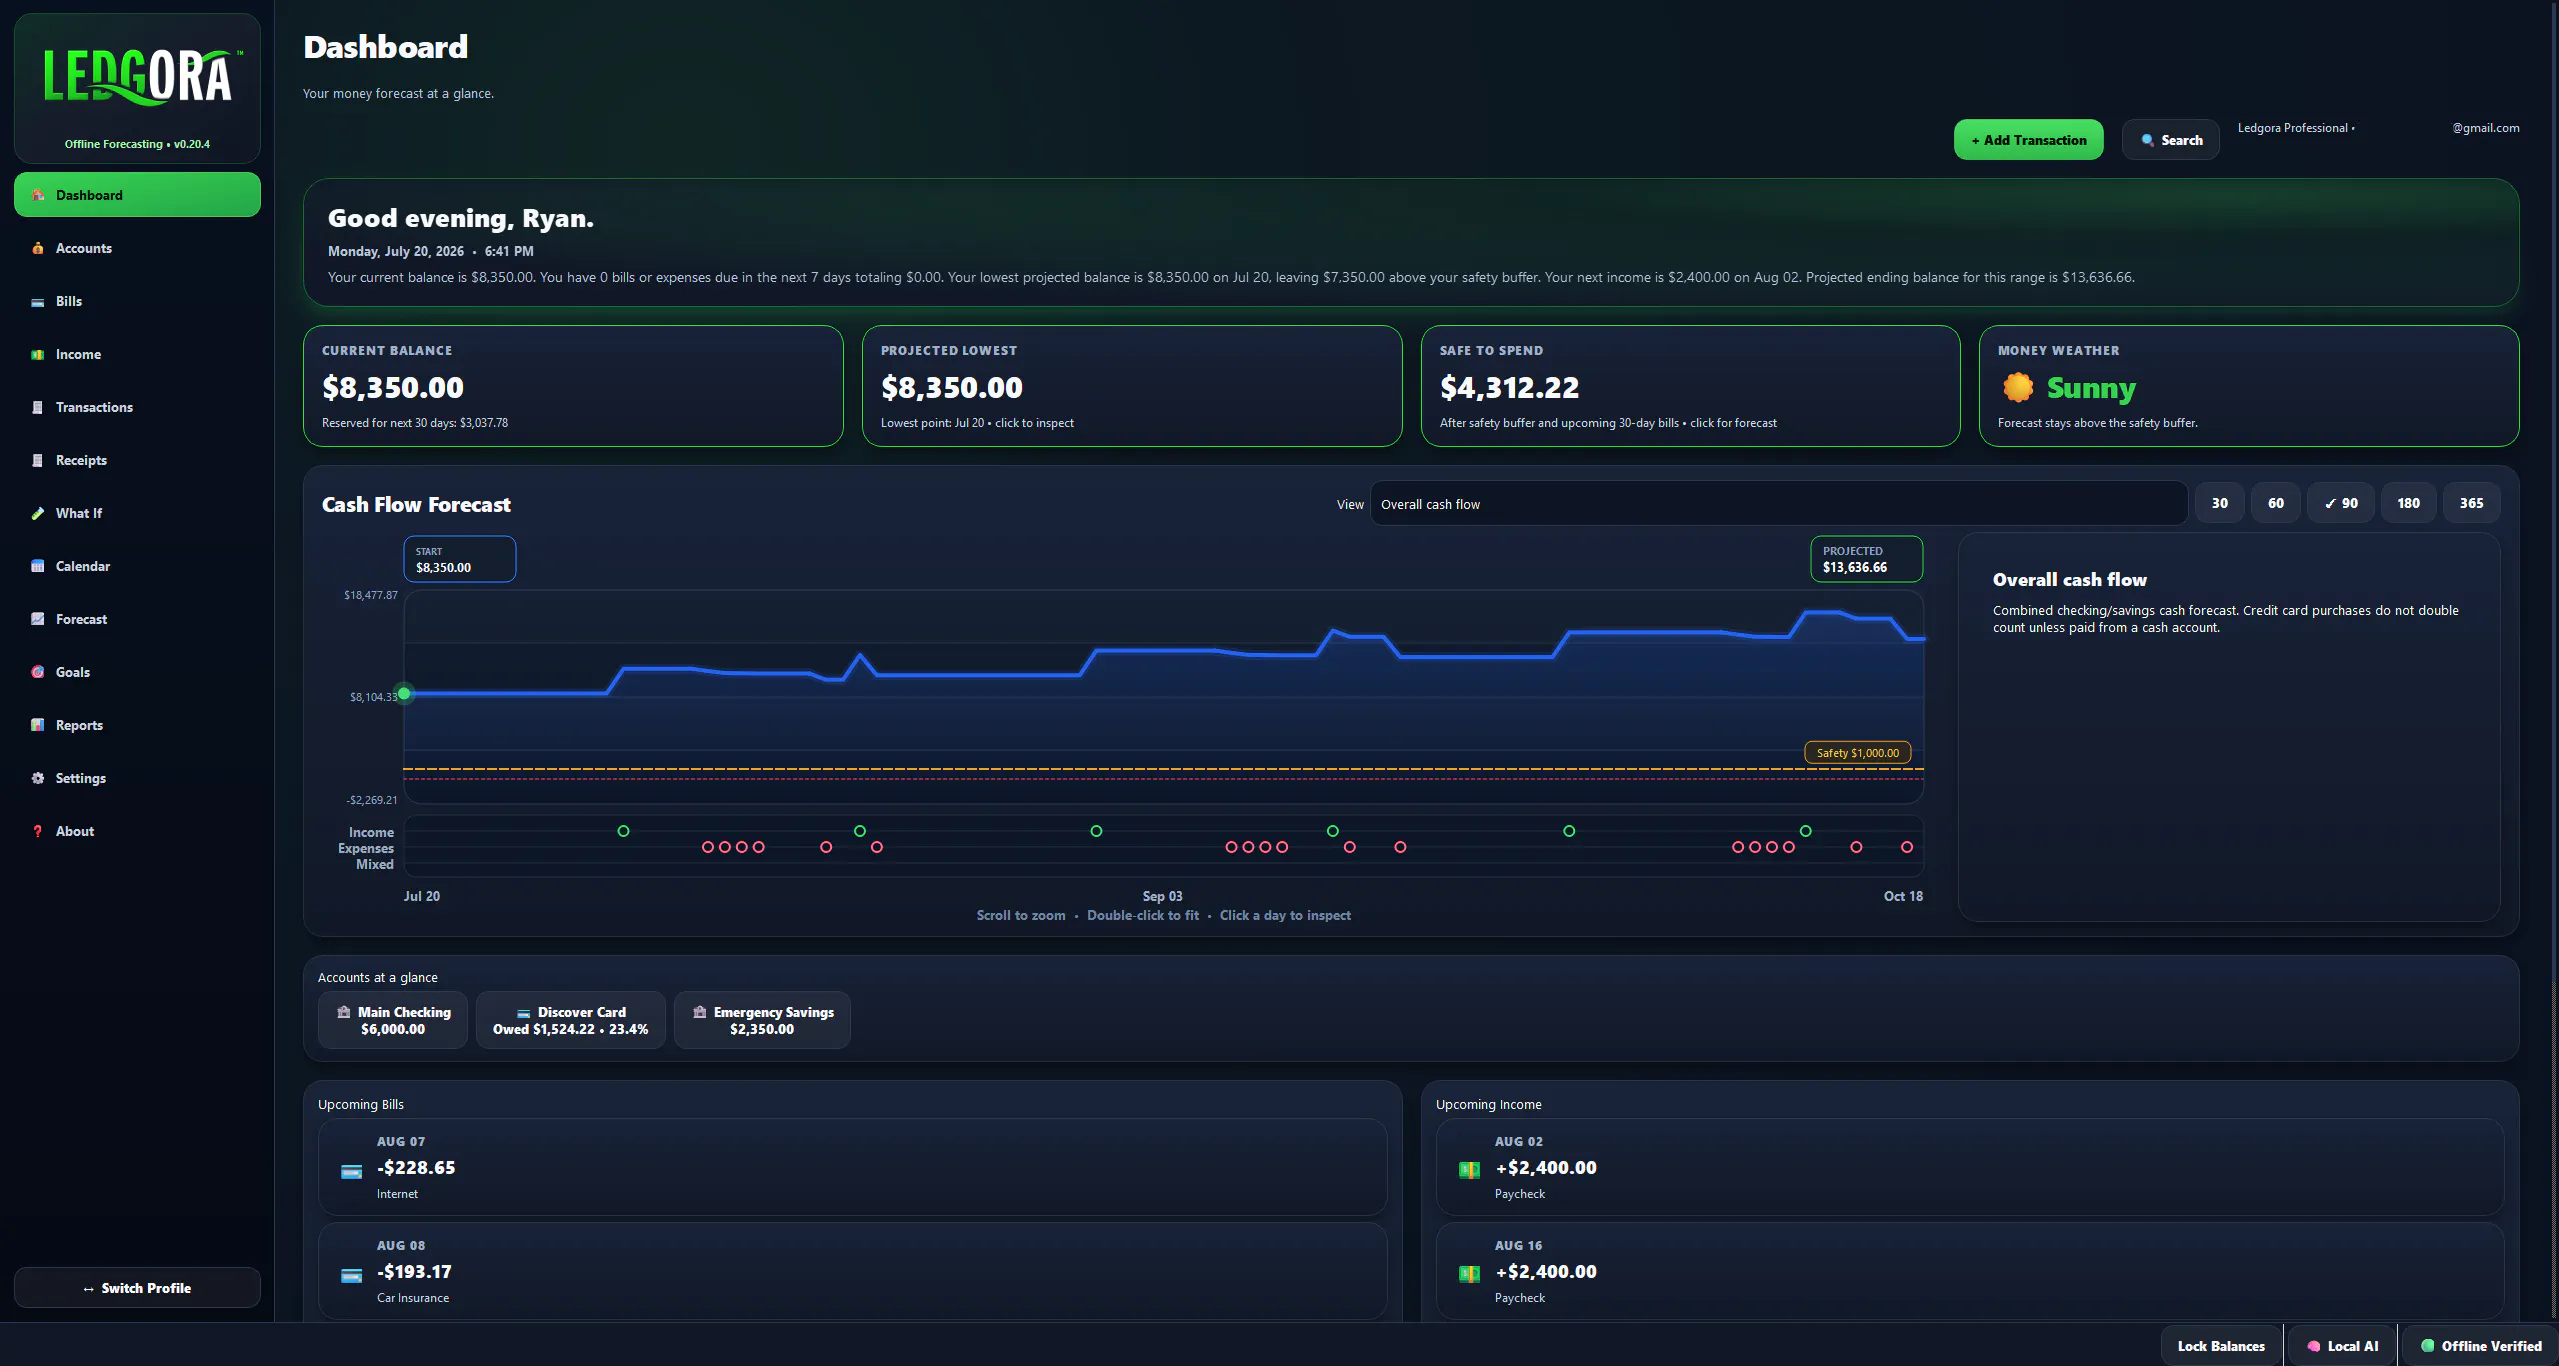Screen dimensions: 2559x1366
Task: Open the Aug 02 Paycheck income row
Action: tap(1970, 1167)
